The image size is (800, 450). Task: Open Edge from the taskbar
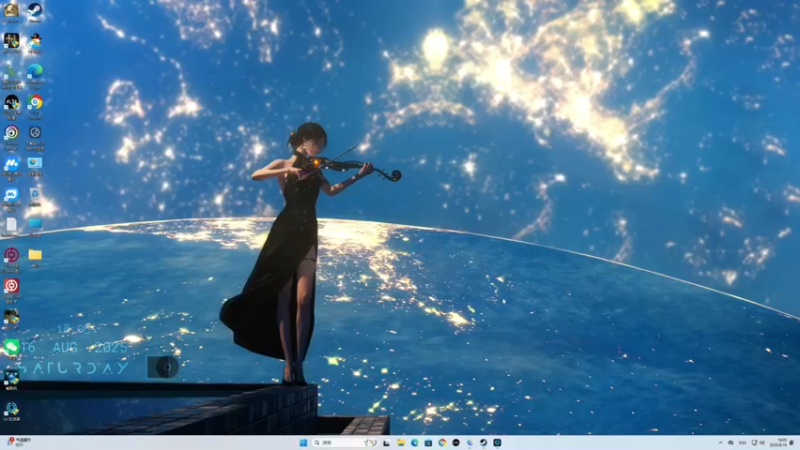pos(415,442)
